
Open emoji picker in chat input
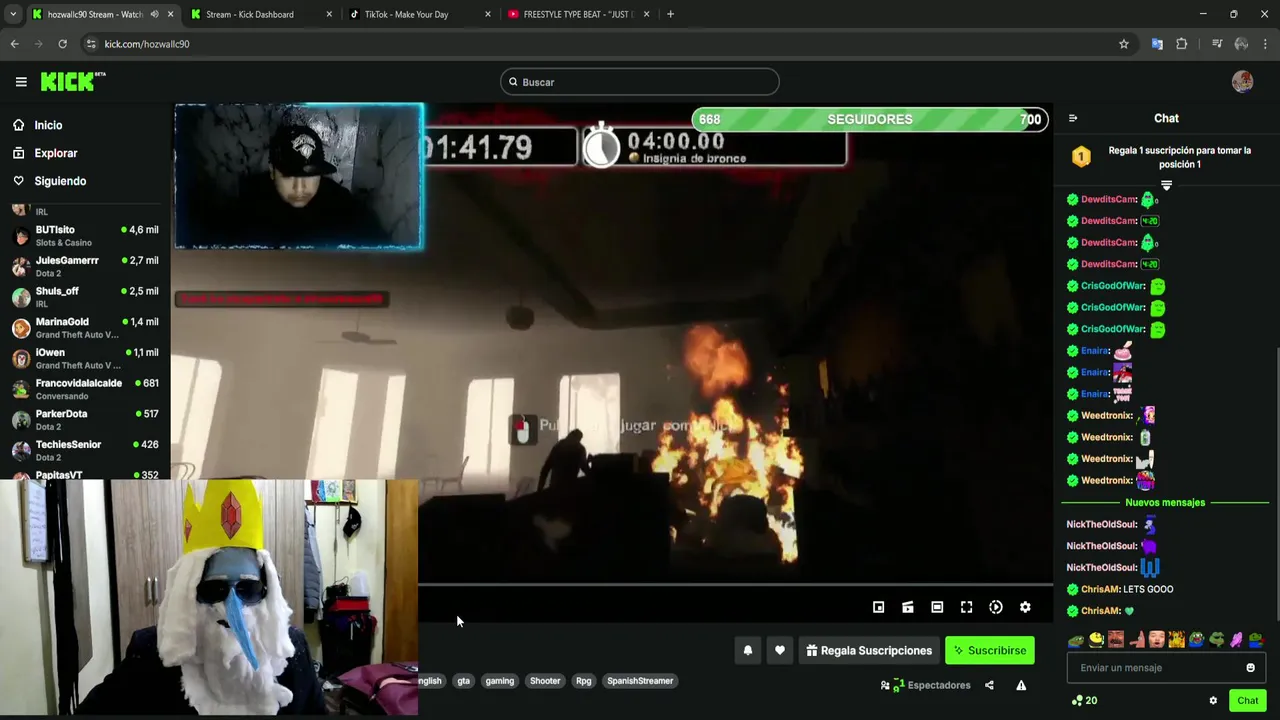[1250, 668]
